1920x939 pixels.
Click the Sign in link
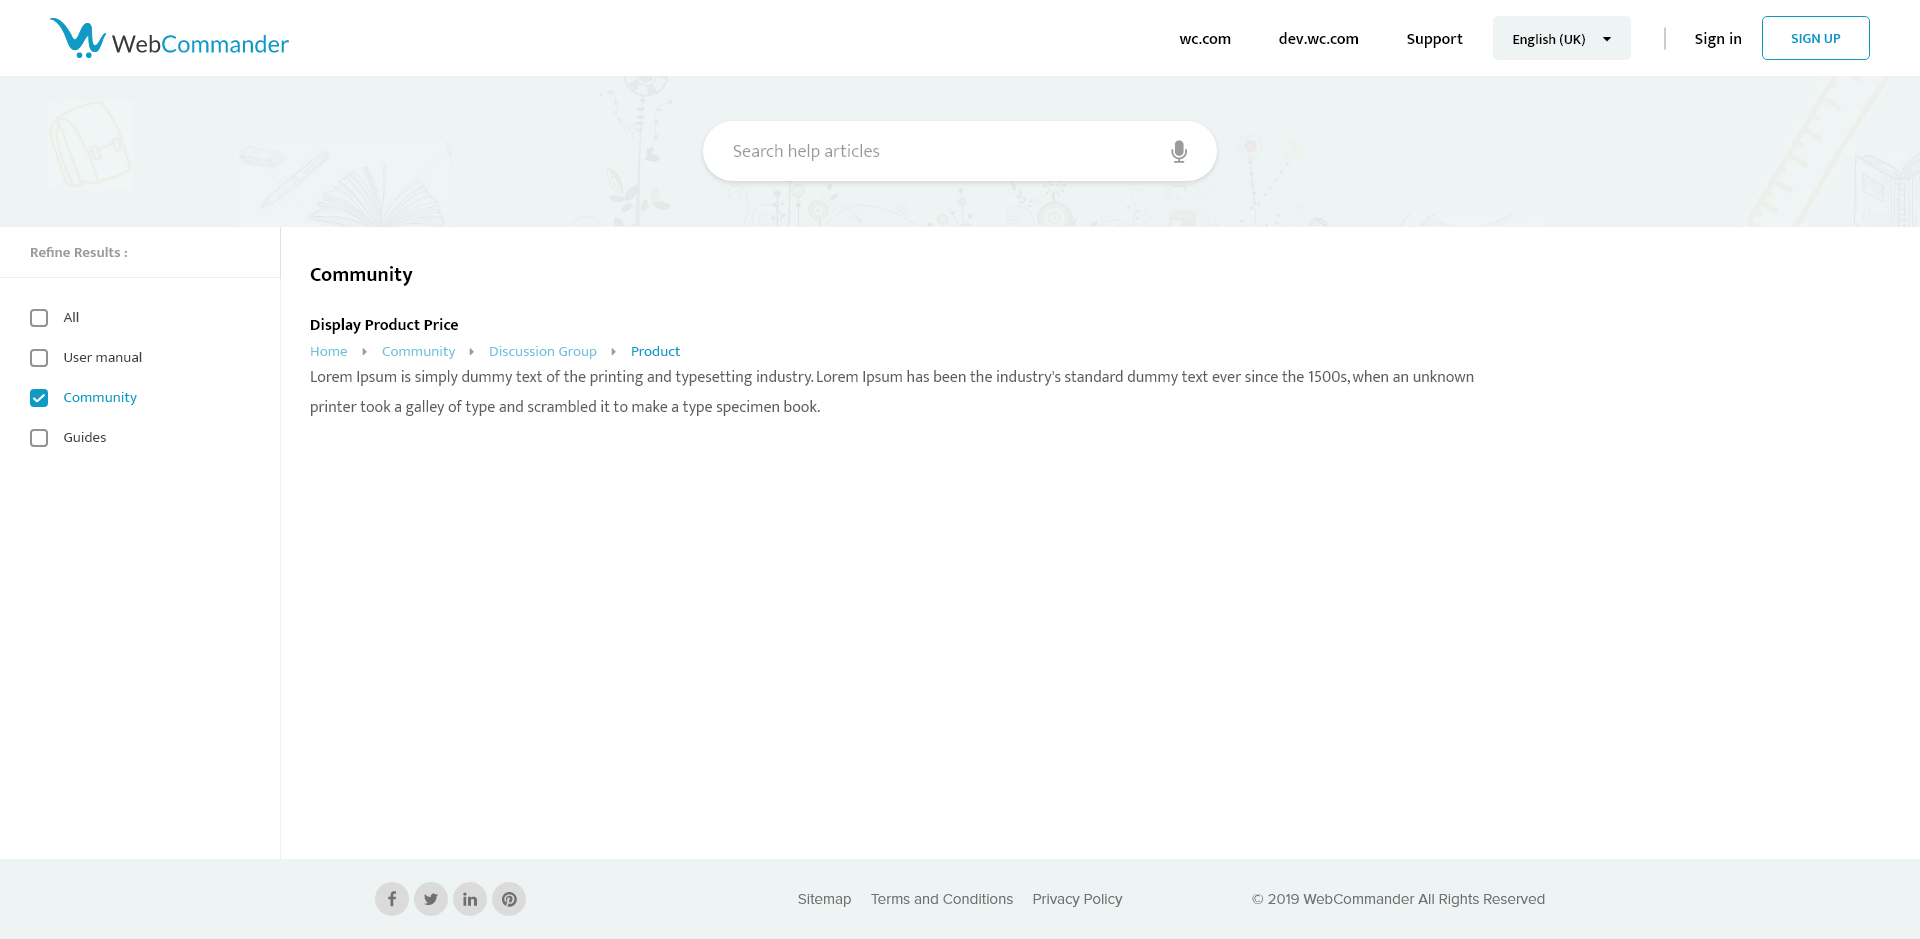1717,39
